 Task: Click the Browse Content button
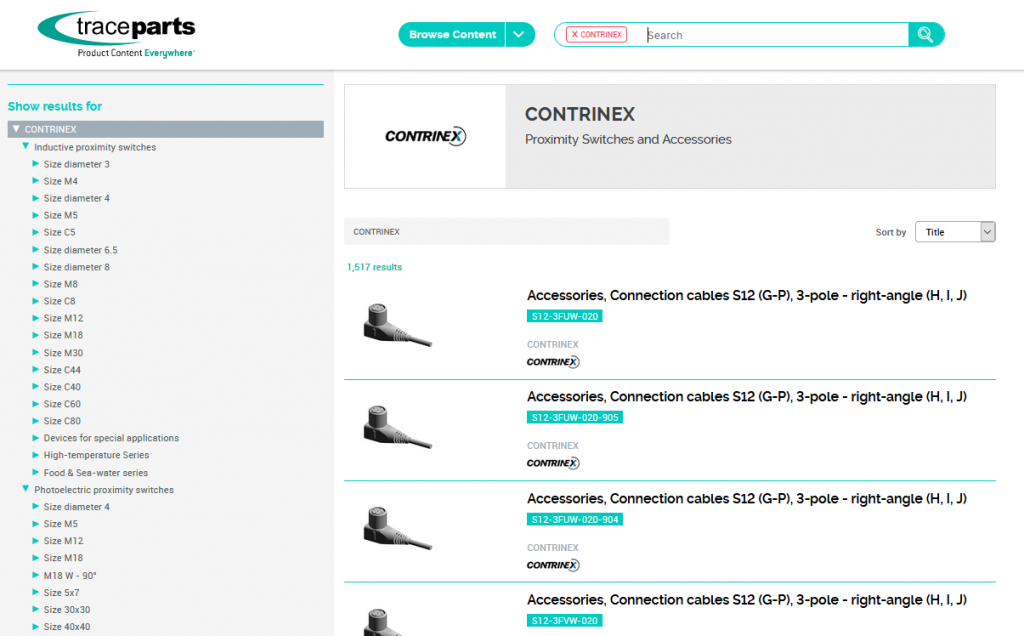pyautogui.click(x=452, y=35)
